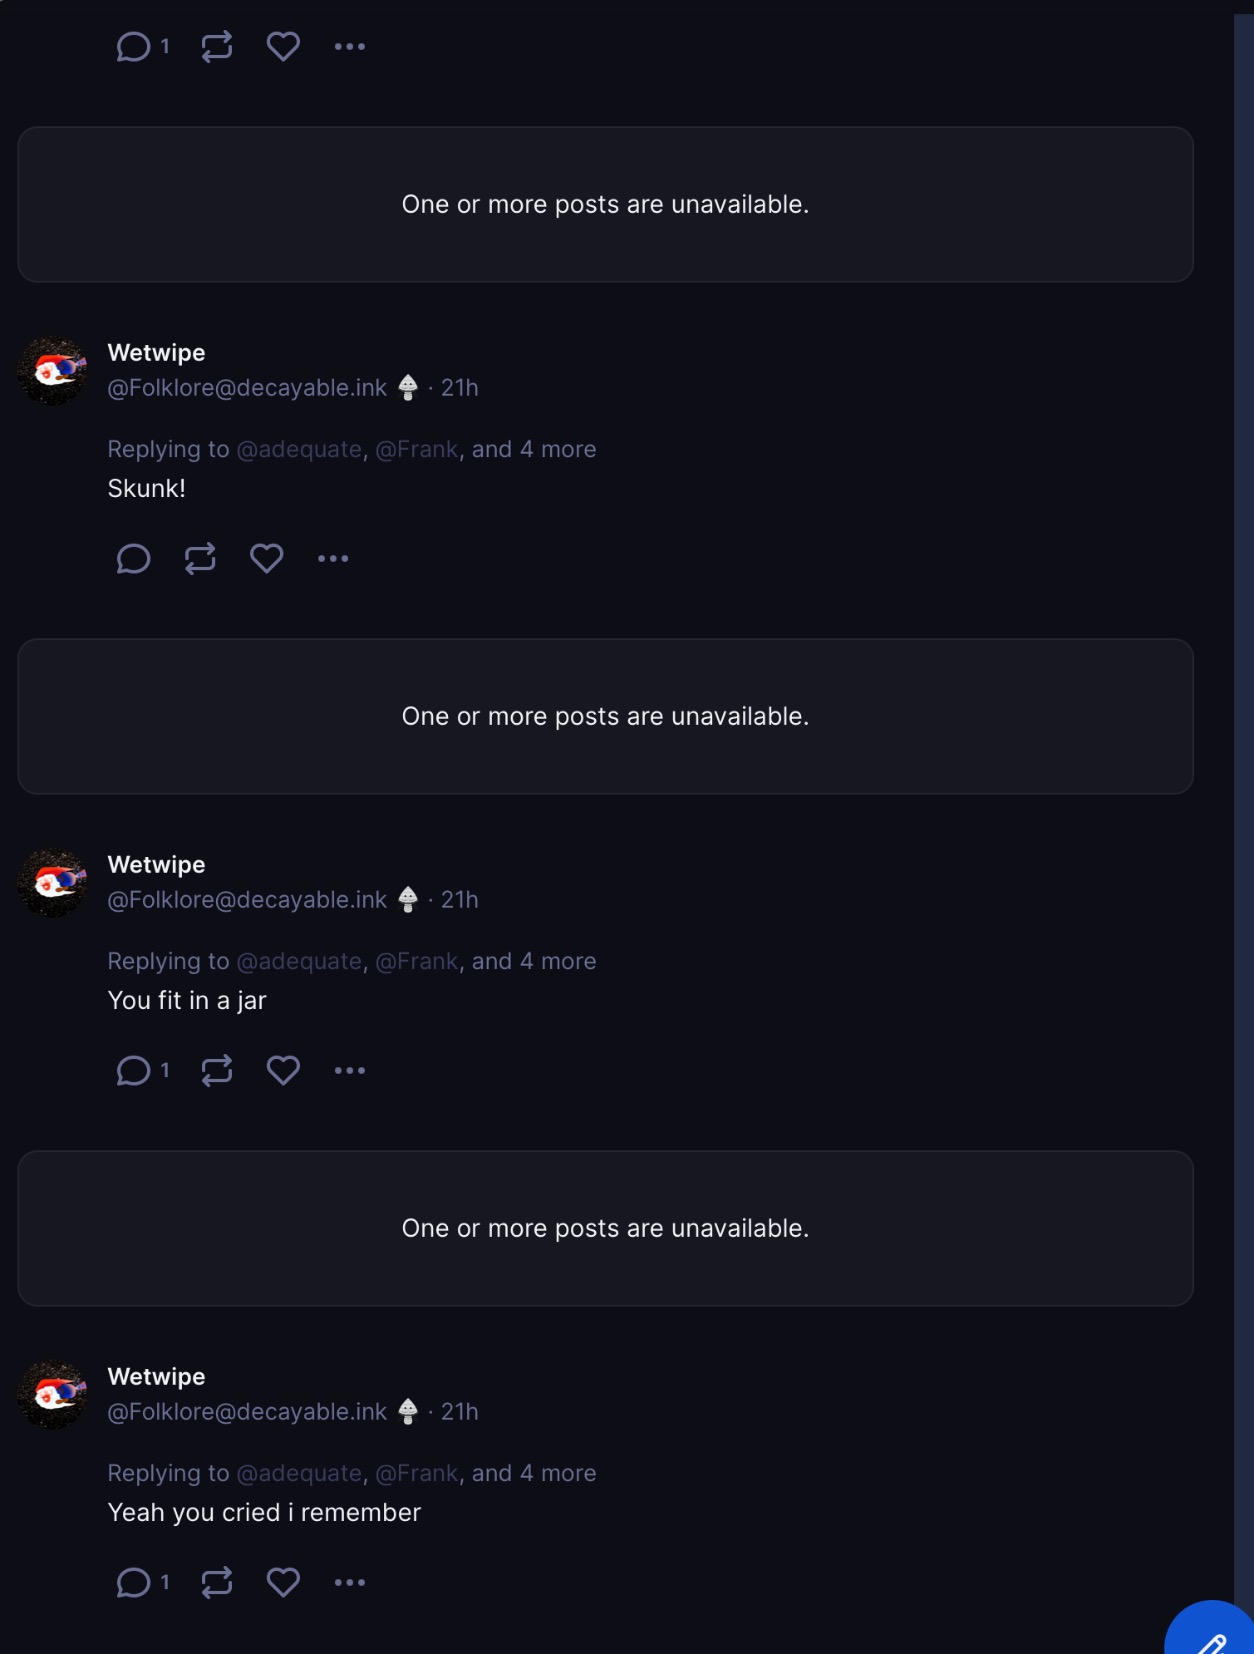Reply to "Yeah you cried i remember"

(133, 1582)
